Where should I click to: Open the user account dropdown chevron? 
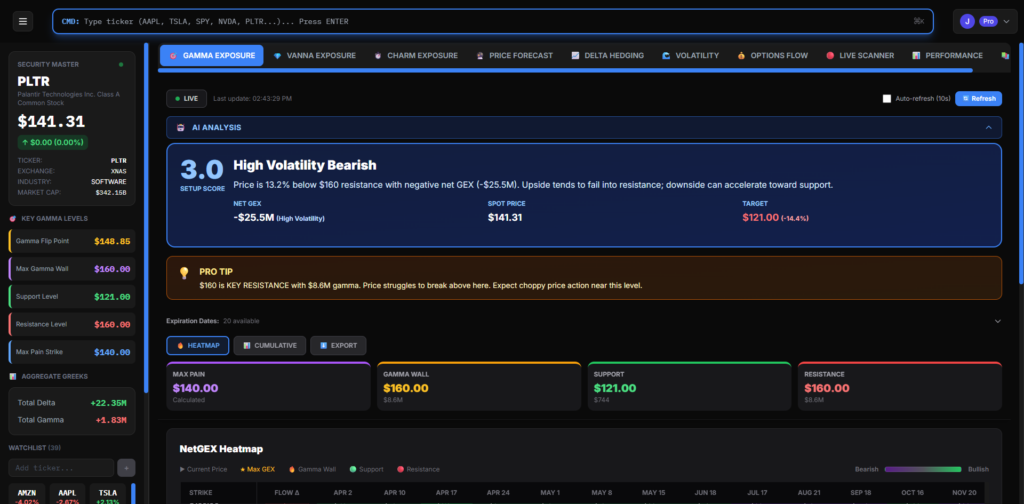tap(1006, 22)
